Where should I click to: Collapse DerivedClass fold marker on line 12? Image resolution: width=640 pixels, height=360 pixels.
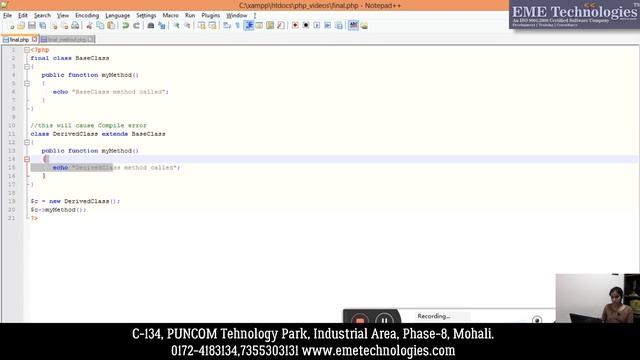click(x=27, y=142)
